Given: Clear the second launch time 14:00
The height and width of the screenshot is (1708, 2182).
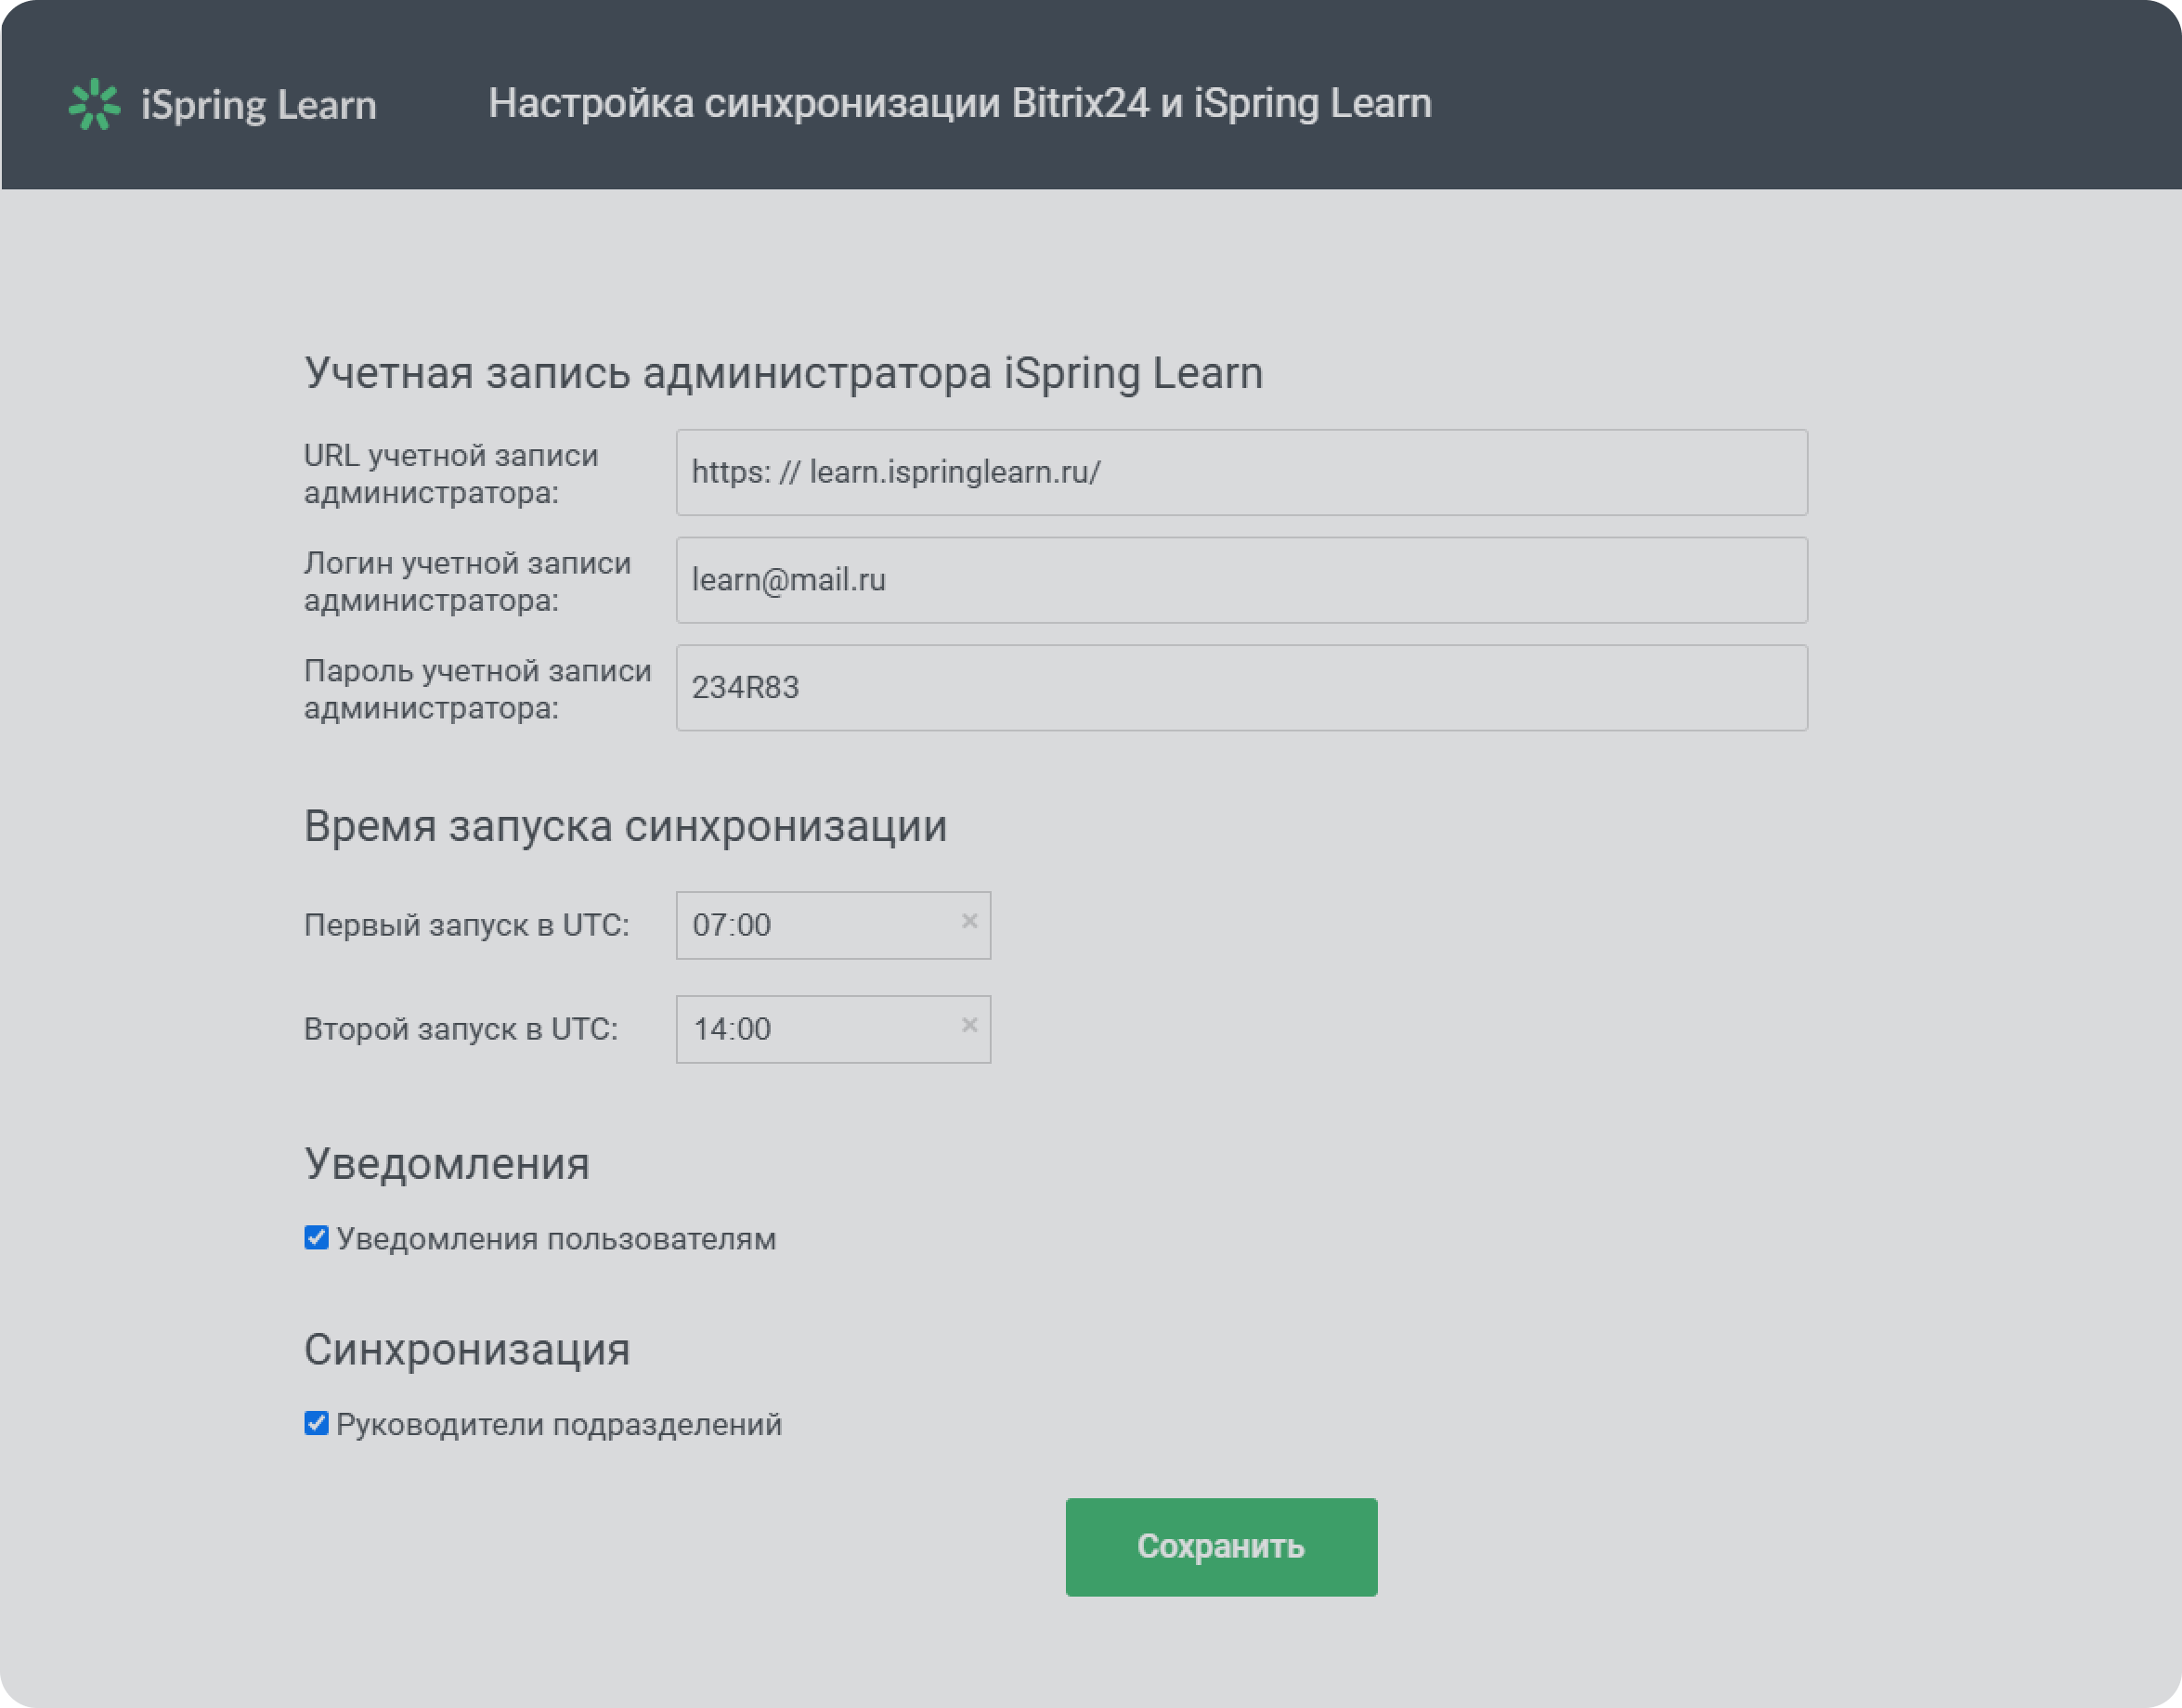Looking at the screenshot, I should pos(969,1025).
